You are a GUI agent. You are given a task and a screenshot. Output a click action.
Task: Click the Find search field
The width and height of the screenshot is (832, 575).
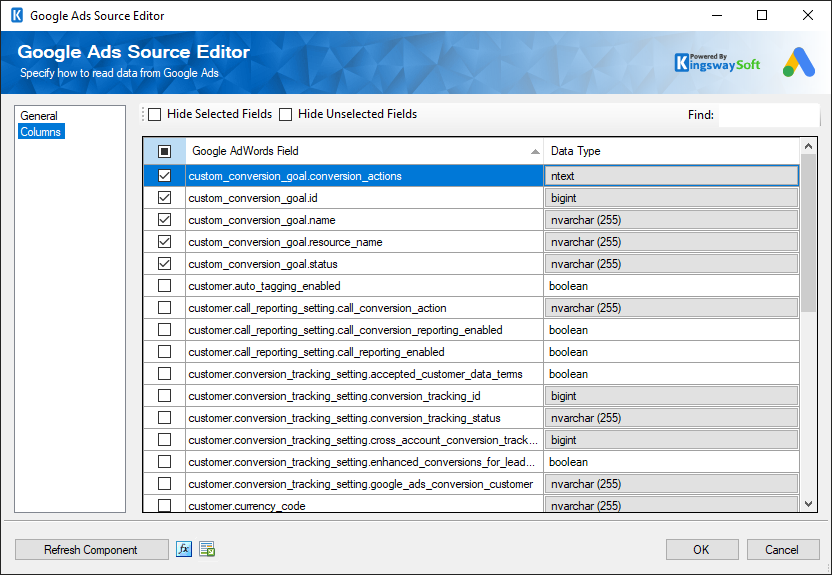click(x=769, y=115)
